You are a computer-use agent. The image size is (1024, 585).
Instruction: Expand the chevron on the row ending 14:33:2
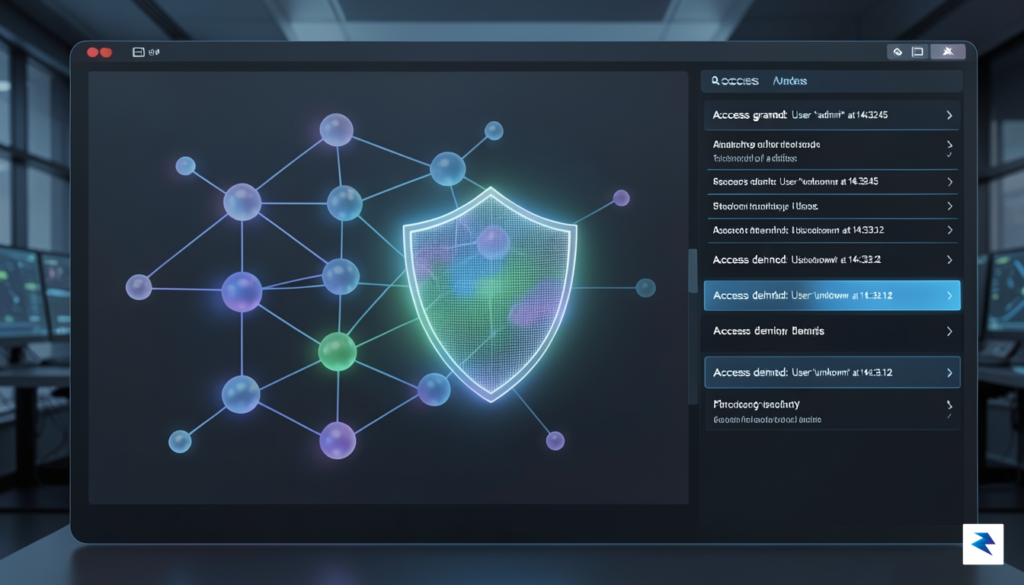point(950,260)
